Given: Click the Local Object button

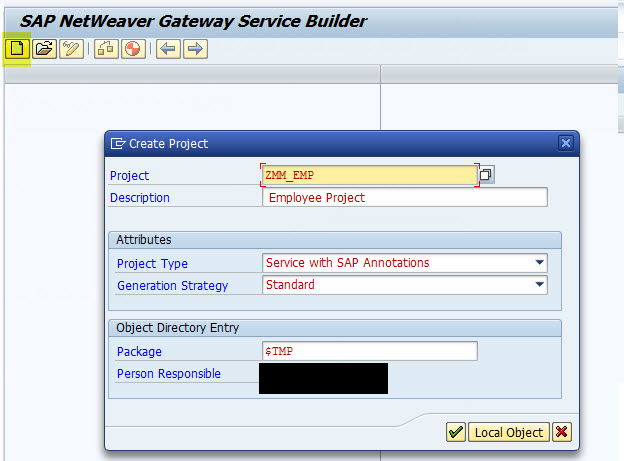Looking at the screenshot, I should coord(509,432).
